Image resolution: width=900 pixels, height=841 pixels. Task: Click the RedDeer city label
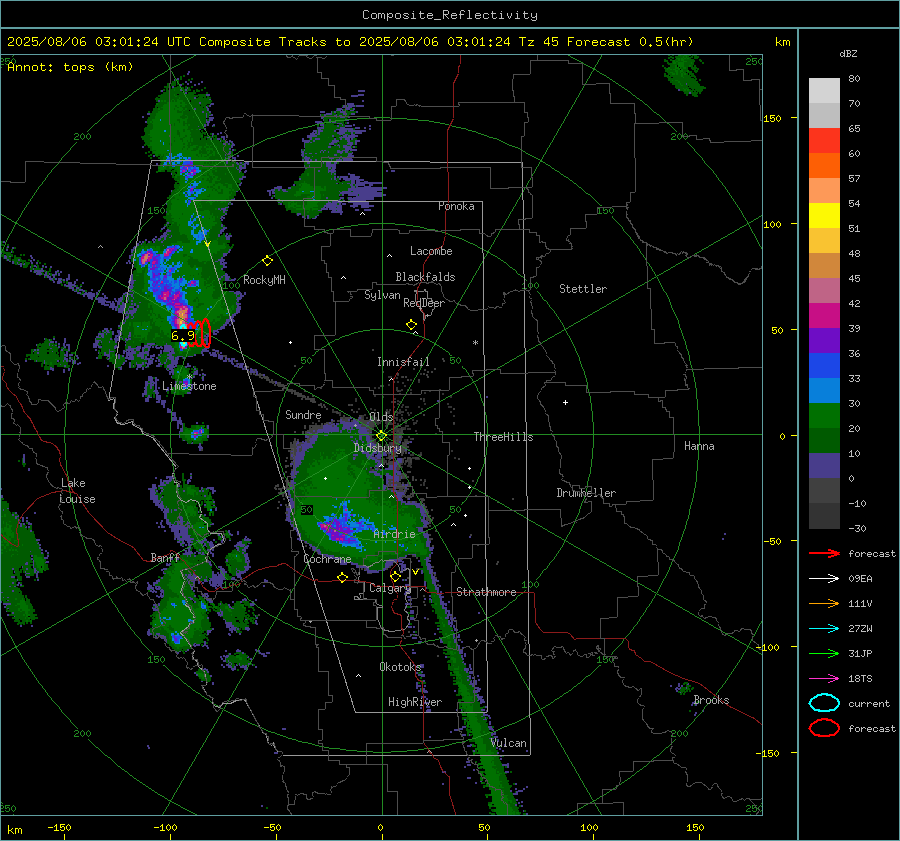pyautogui.click(x=424, y=303)
